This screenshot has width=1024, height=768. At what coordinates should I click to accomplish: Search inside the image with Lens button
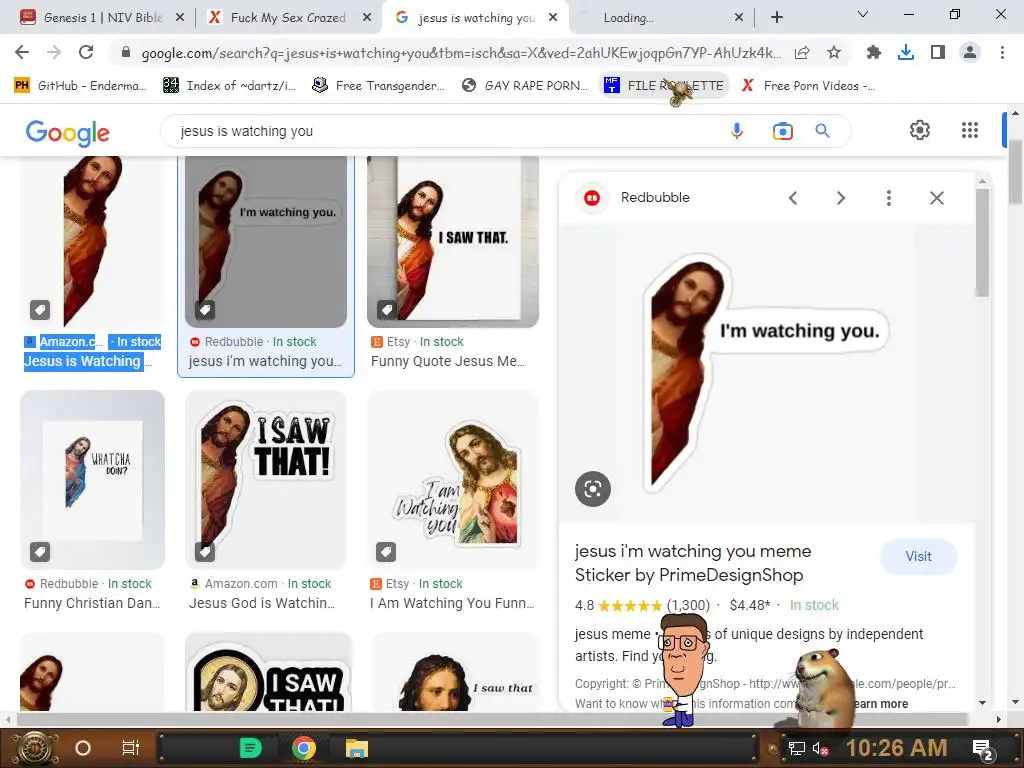(593, 488)
